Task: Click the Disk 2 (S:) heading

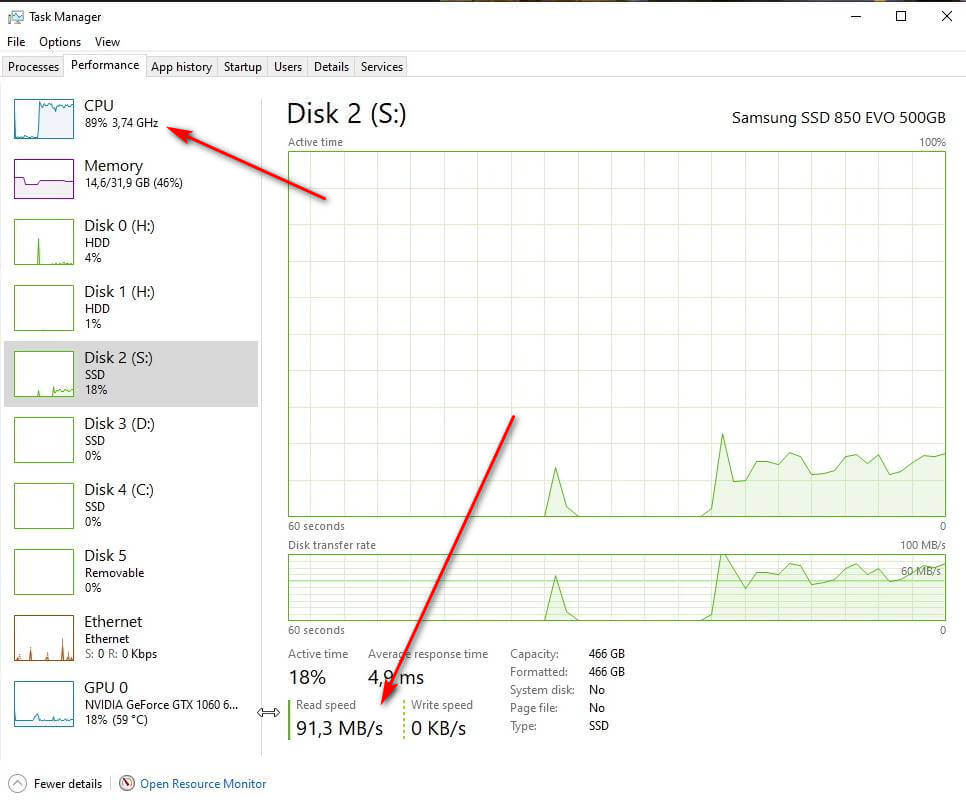Action: coord(346,114)
